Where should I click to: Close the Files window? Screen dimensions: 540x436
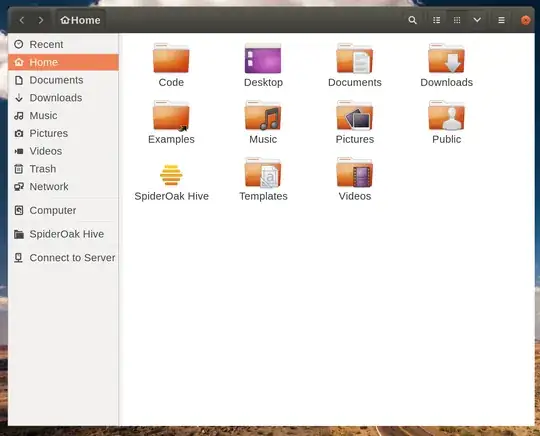click(525, 20)
